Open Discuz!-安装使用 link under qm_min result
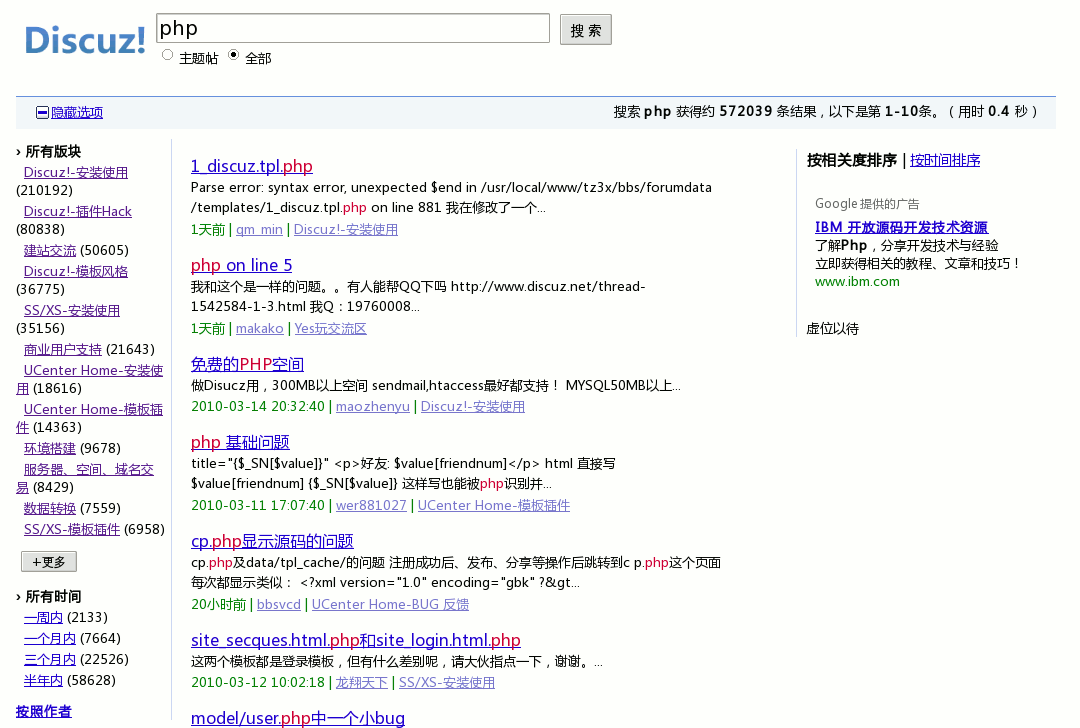1080x728 pixels. tap(346, 229)
